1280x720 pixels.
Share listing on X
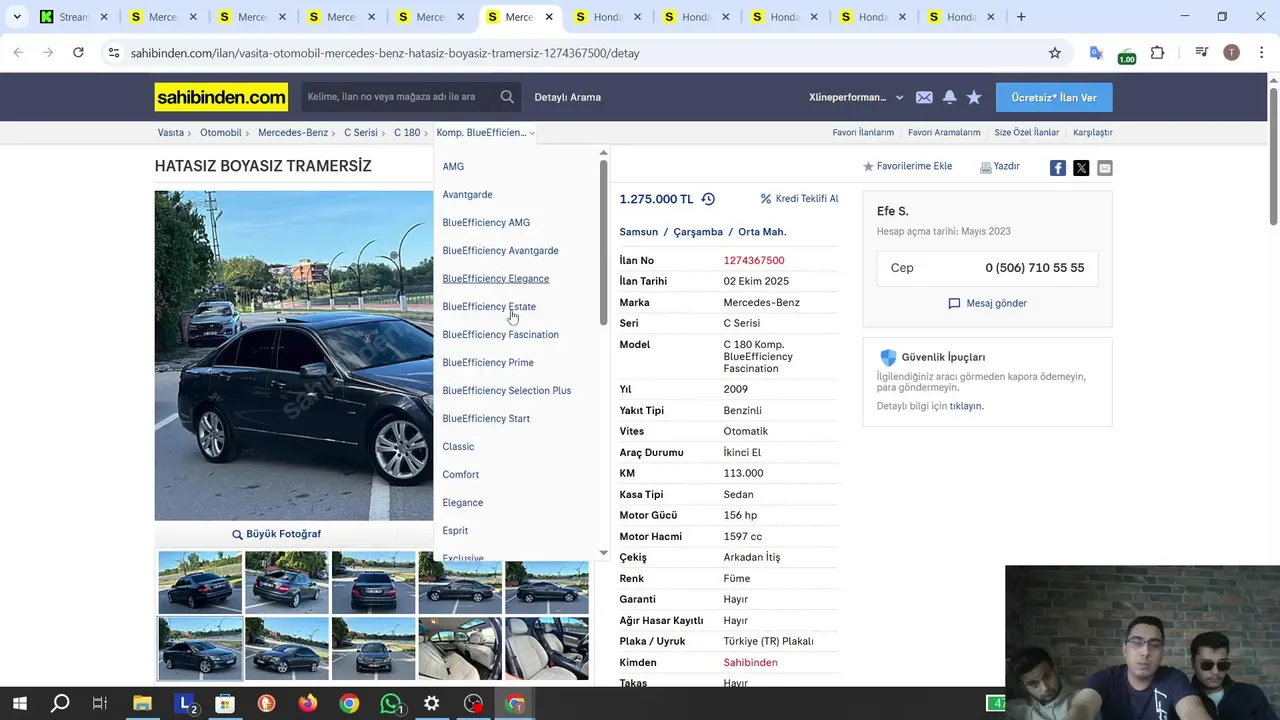[1081, 168]
